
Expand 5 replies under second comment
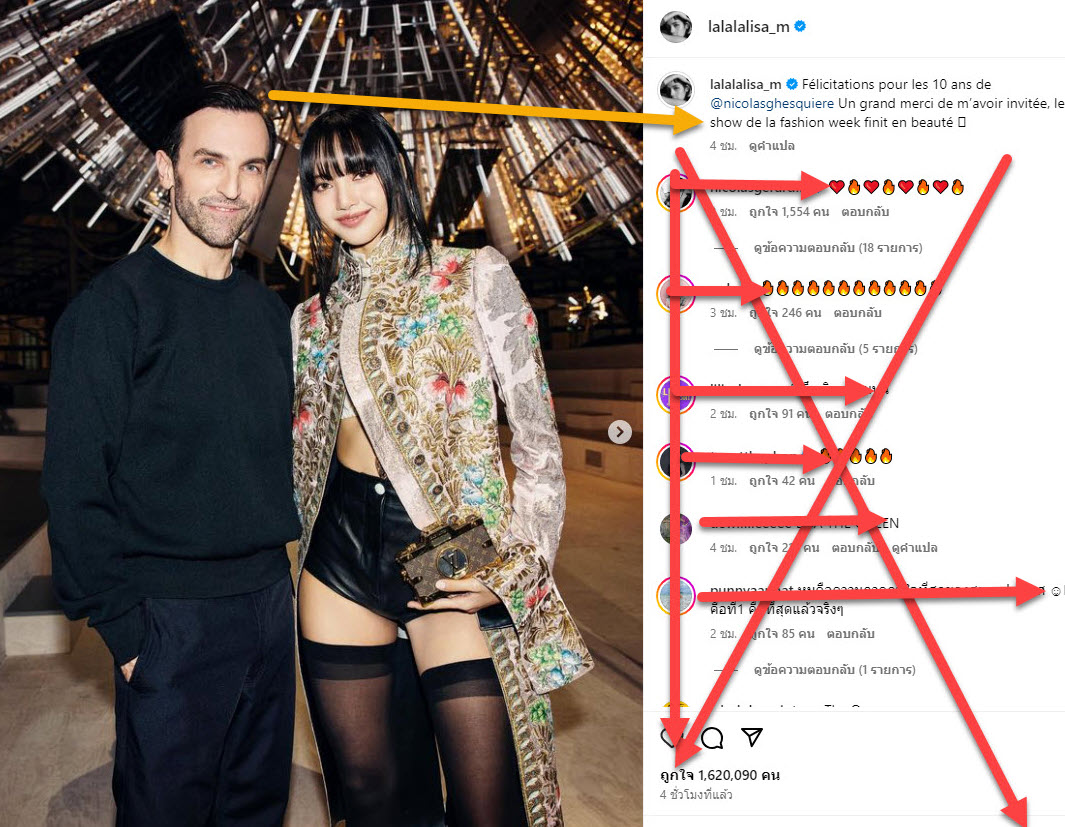tap(835, 349)
